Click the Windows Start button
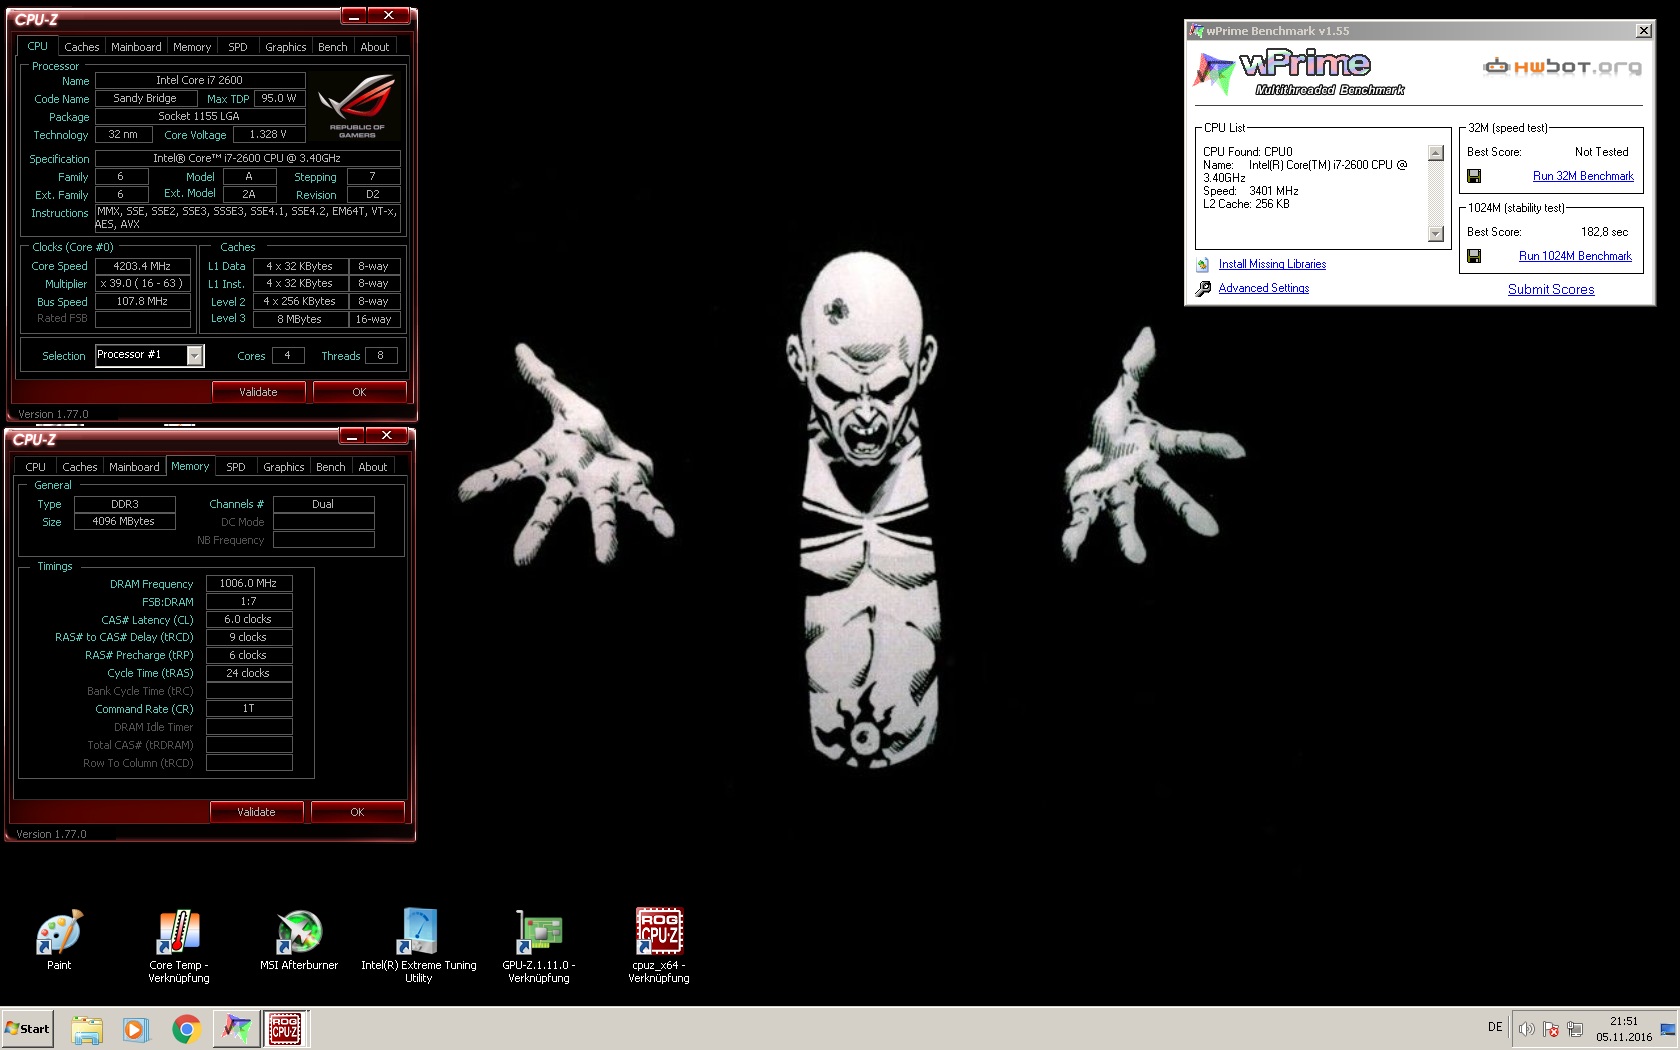 click(x=27, y=1028)
